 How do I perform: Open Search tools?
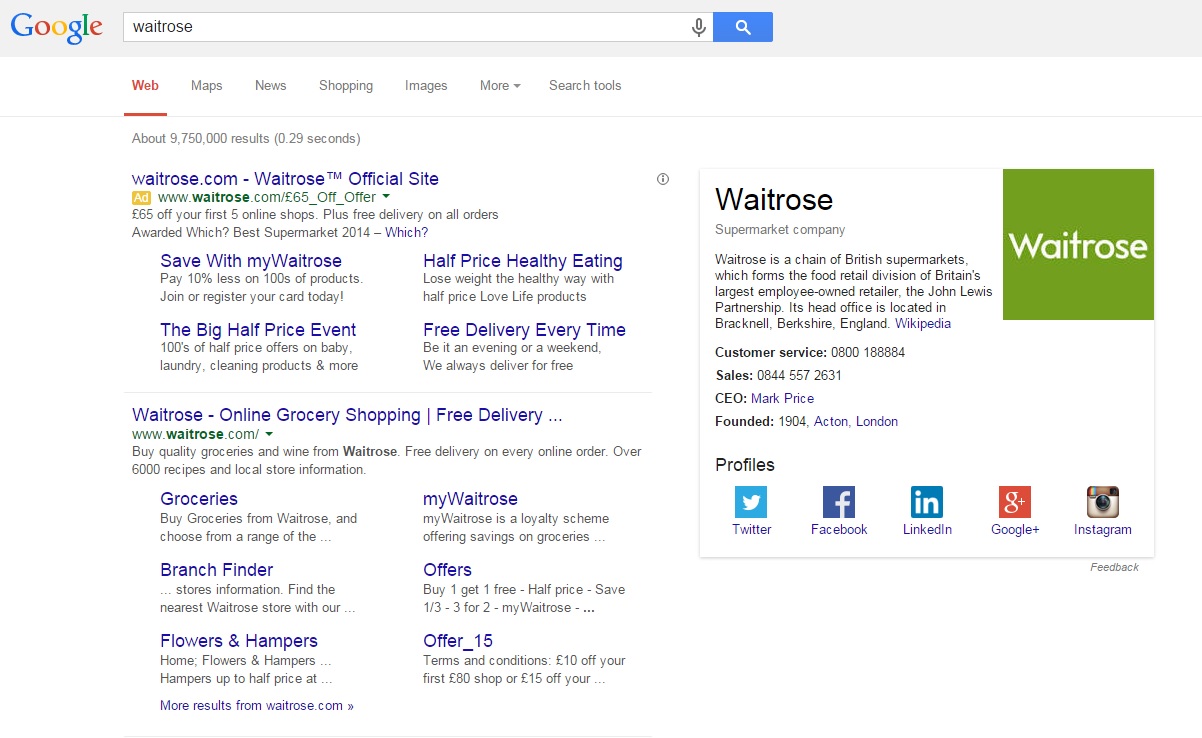click(x=585, y=86)
